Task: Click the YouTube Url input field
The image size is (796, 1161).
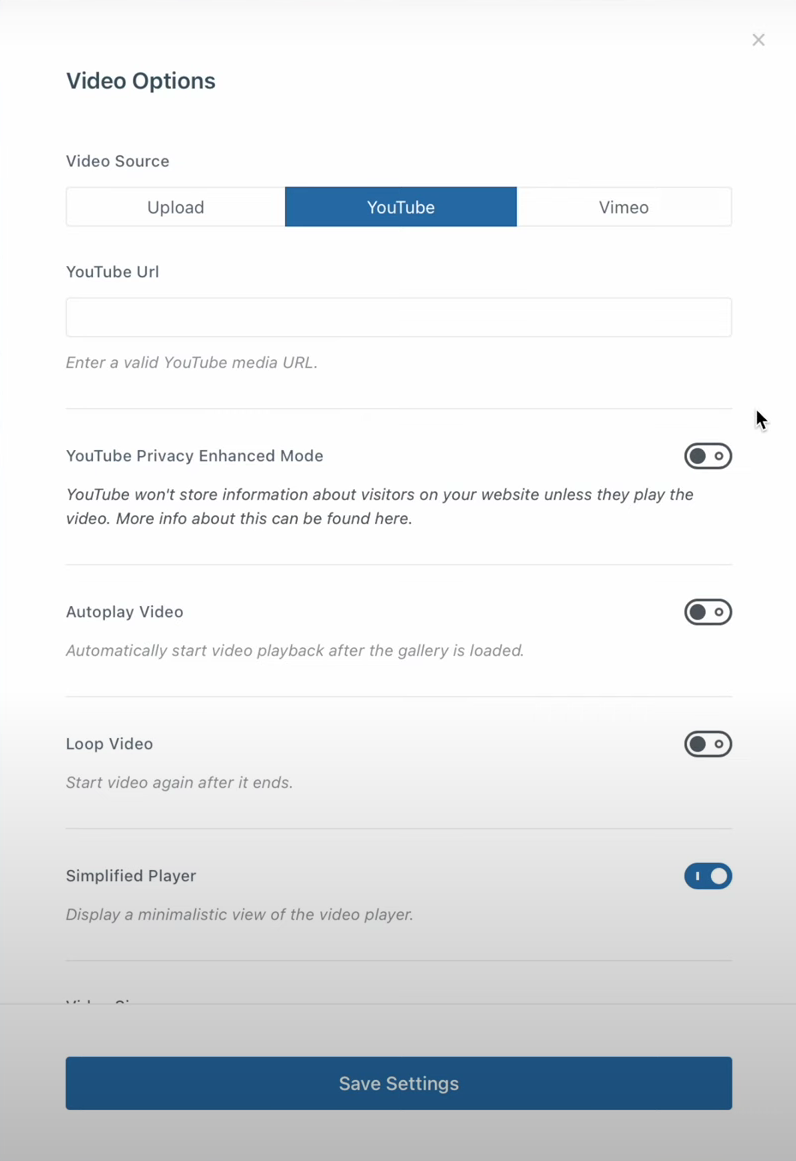Action: (398, 317)
